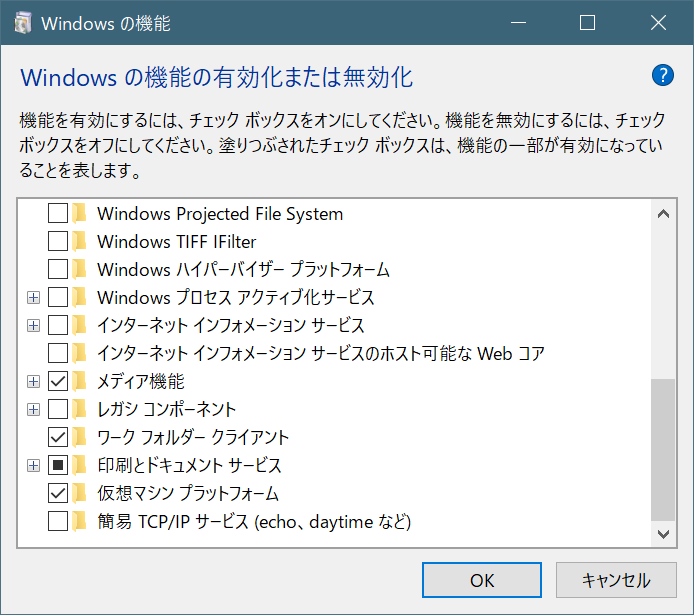Expand Windows プロセス アクティブ化サービス node
Viewport: 694px width, 615px height.
point(33,297)
